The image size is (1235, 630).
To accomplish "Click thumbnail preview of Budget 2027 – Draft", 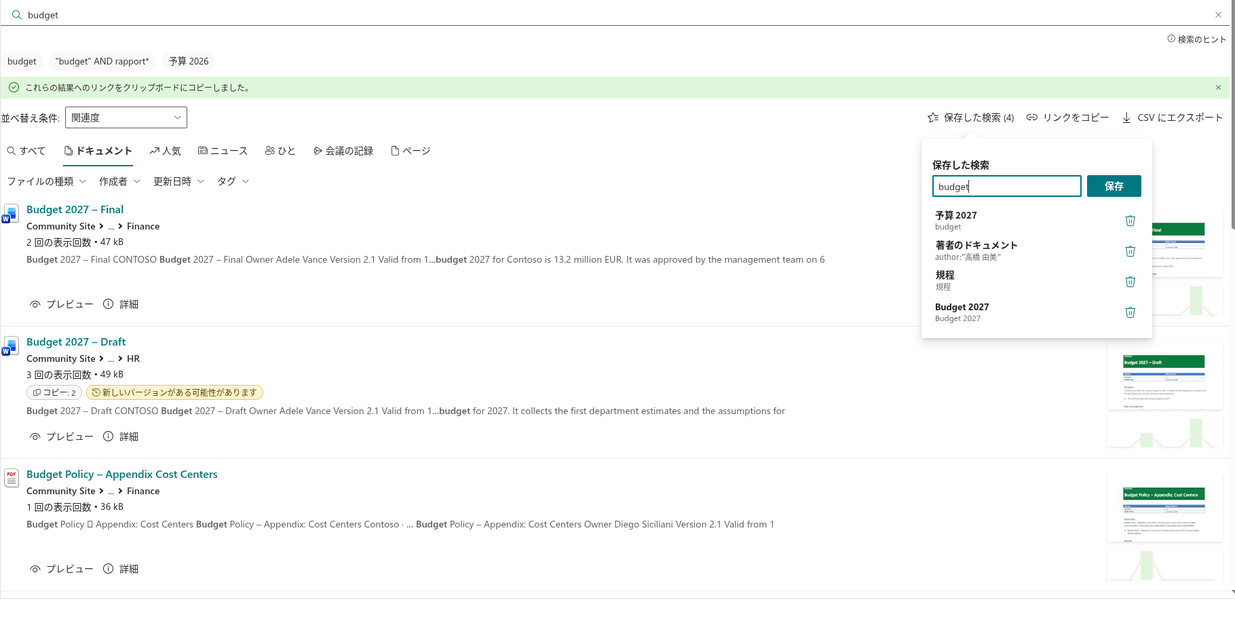I will (1164, 378).
